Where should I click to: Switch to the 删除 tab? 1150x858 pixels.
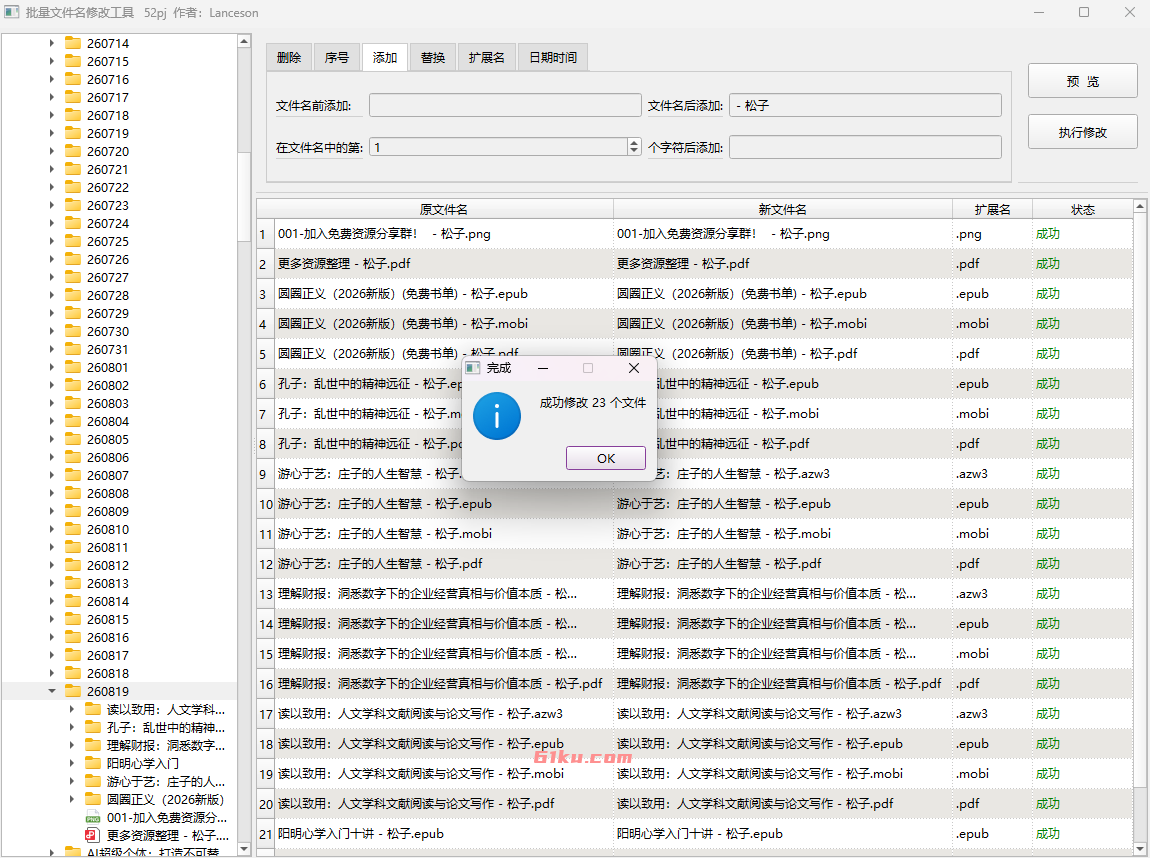(289, 57)
